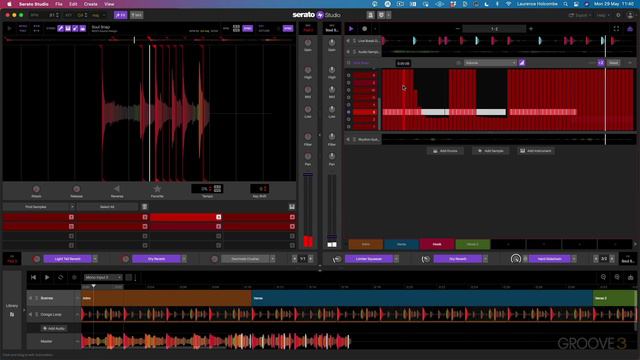This screenshot has width=640, height=360.
Task: Open the Light Tail Reverb effect dropdown
Action: pyautogui.click(x=95, y=259)
